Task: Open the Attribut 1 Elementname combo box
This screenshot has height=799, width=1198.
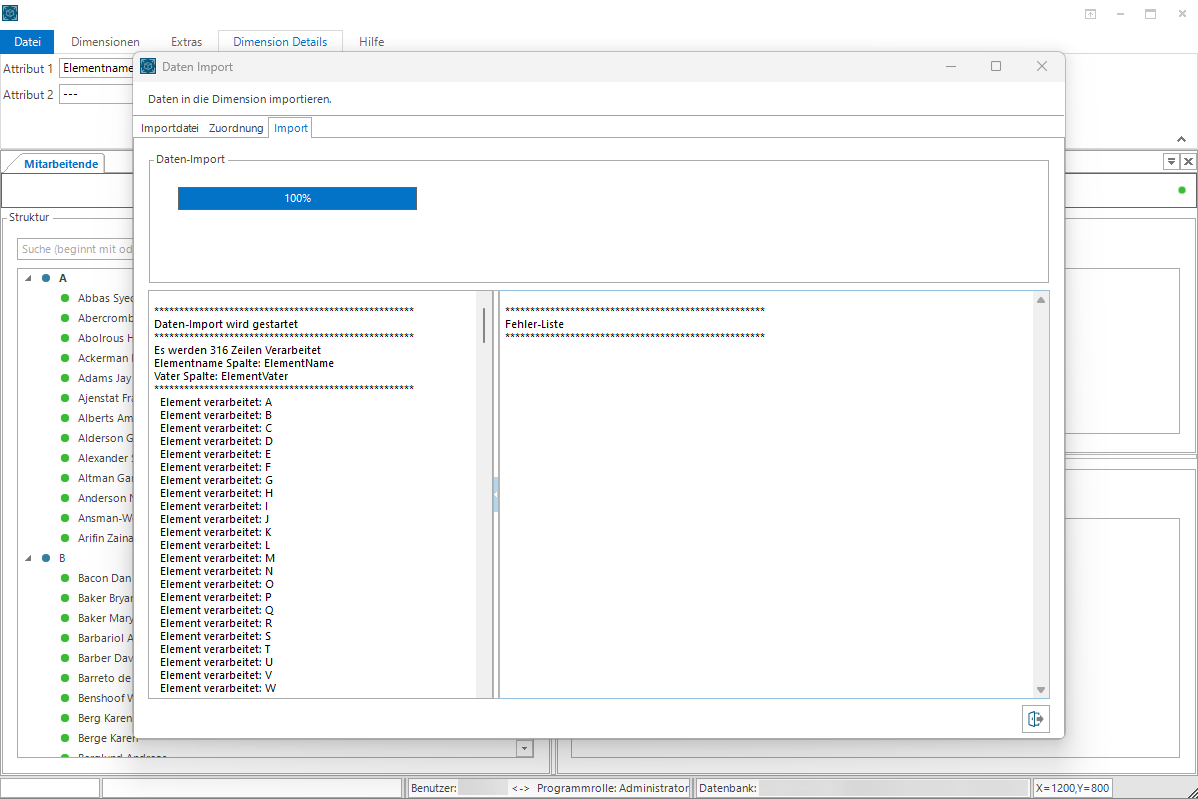Action: pos(97,68)
